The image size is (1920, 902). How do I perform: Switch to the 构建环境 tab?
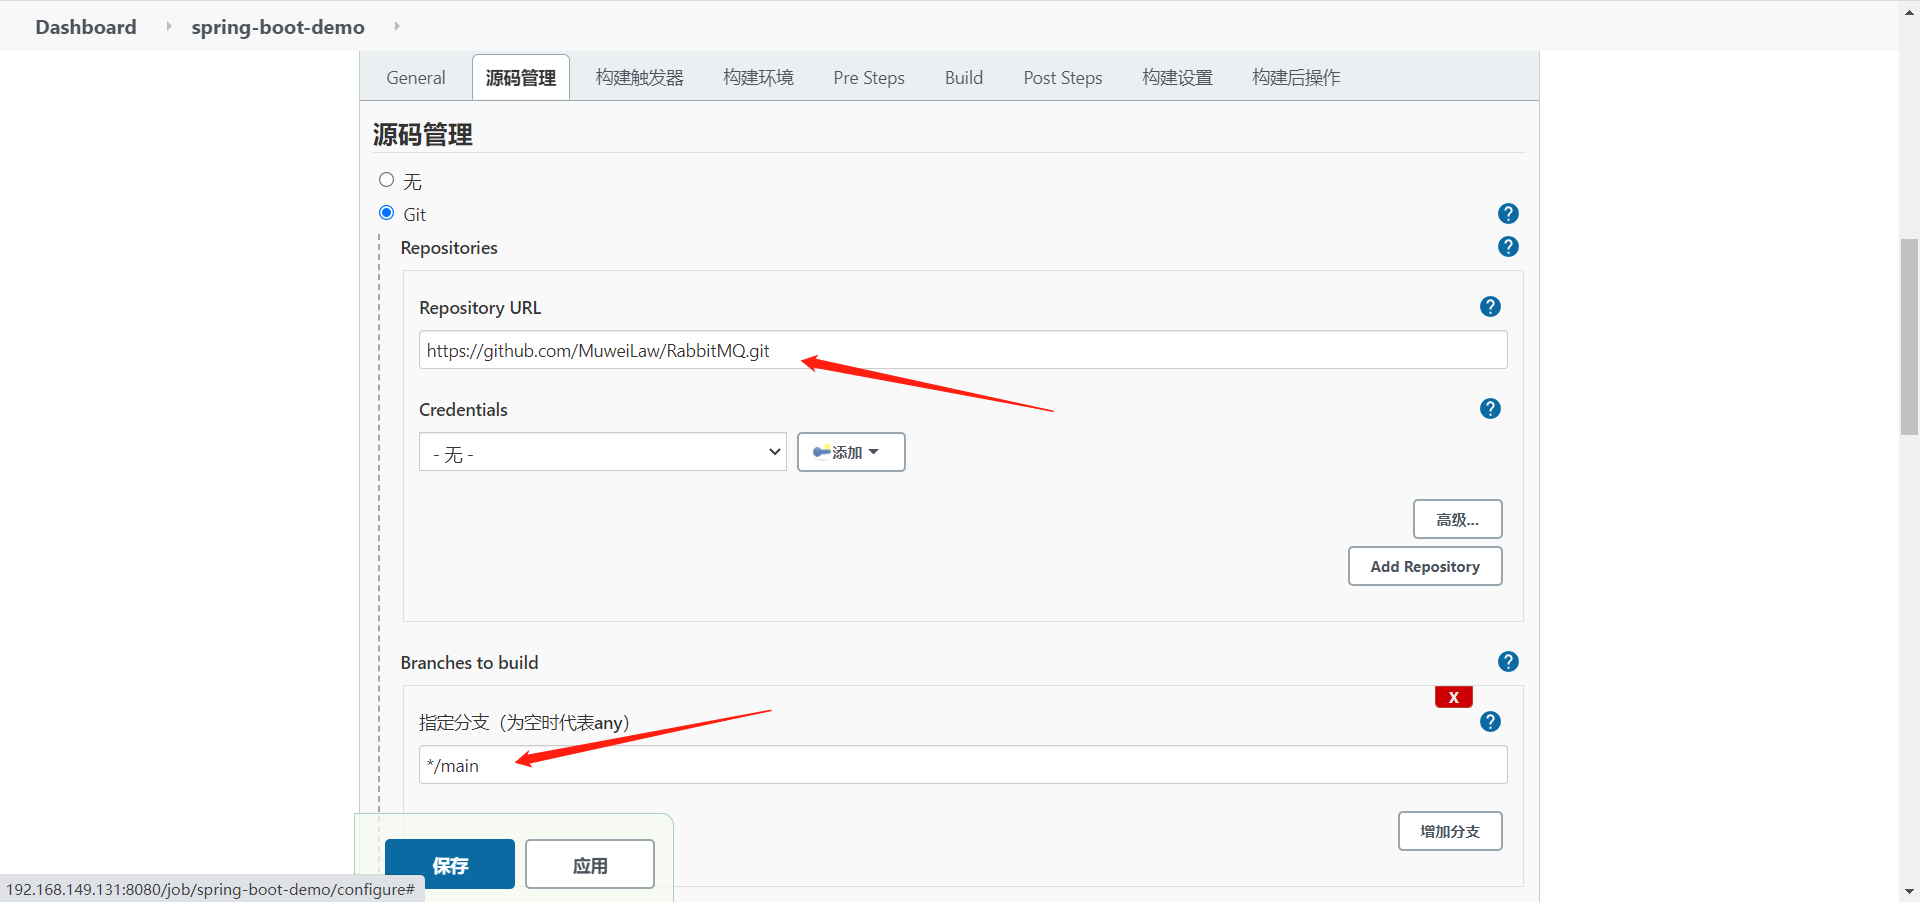758,78
